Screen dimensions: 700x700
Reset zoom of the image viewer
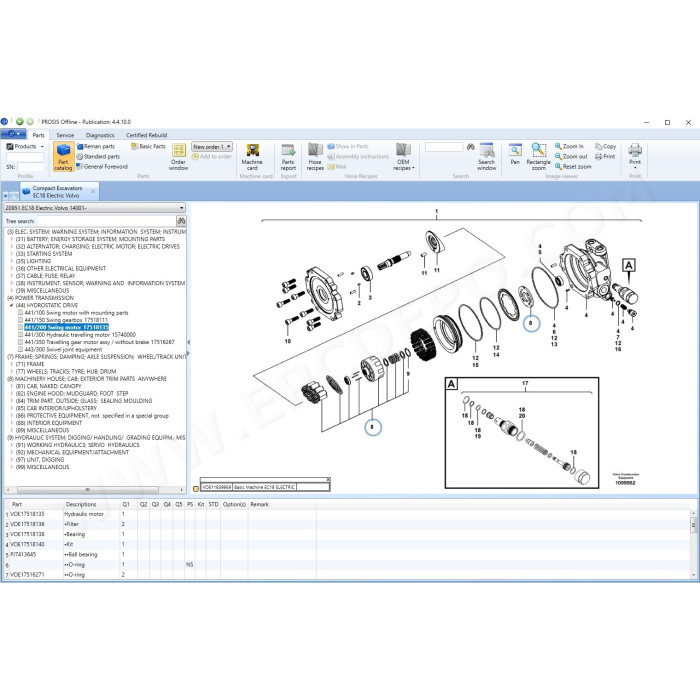pos(573,167)
